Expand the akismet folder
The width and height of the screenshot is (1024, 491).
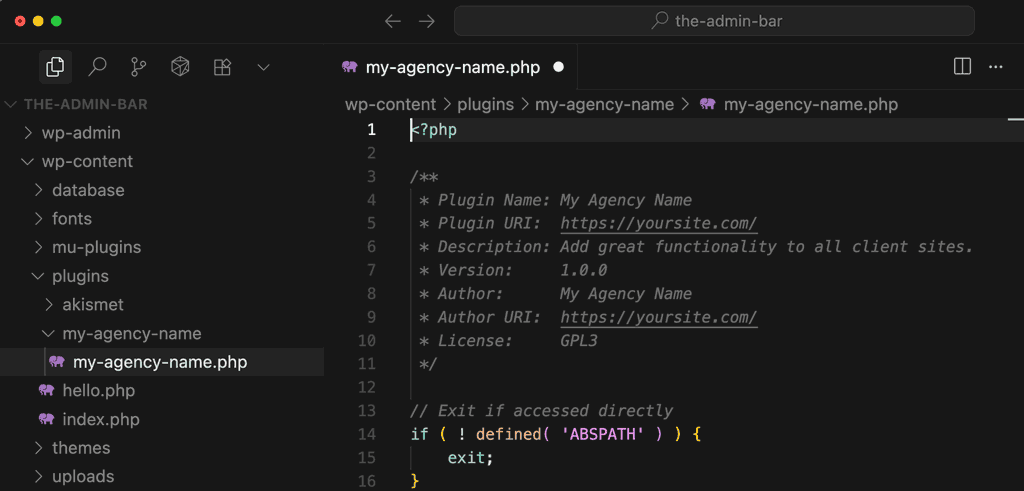(x=48, y=305)
